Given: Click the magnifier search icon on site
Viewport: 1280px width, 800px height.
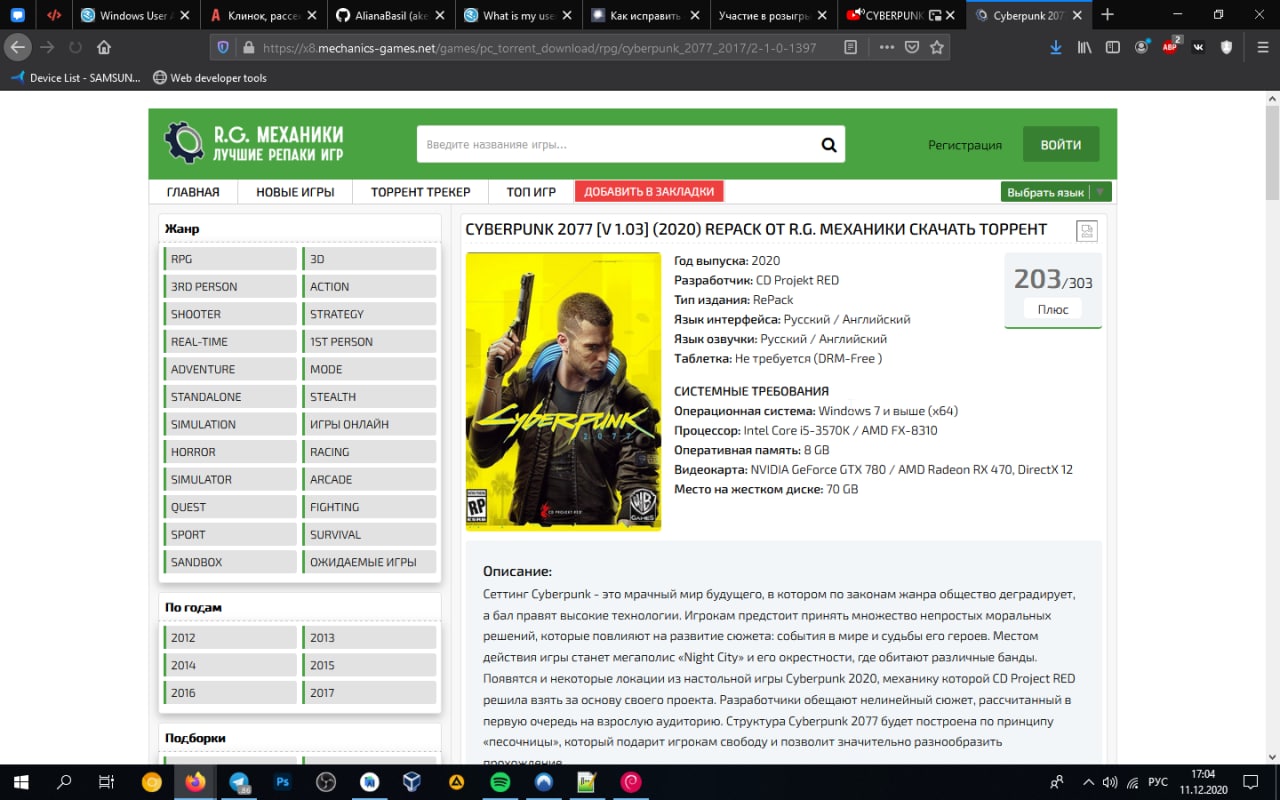Looking at the screenshot, I should click(829, 145).
